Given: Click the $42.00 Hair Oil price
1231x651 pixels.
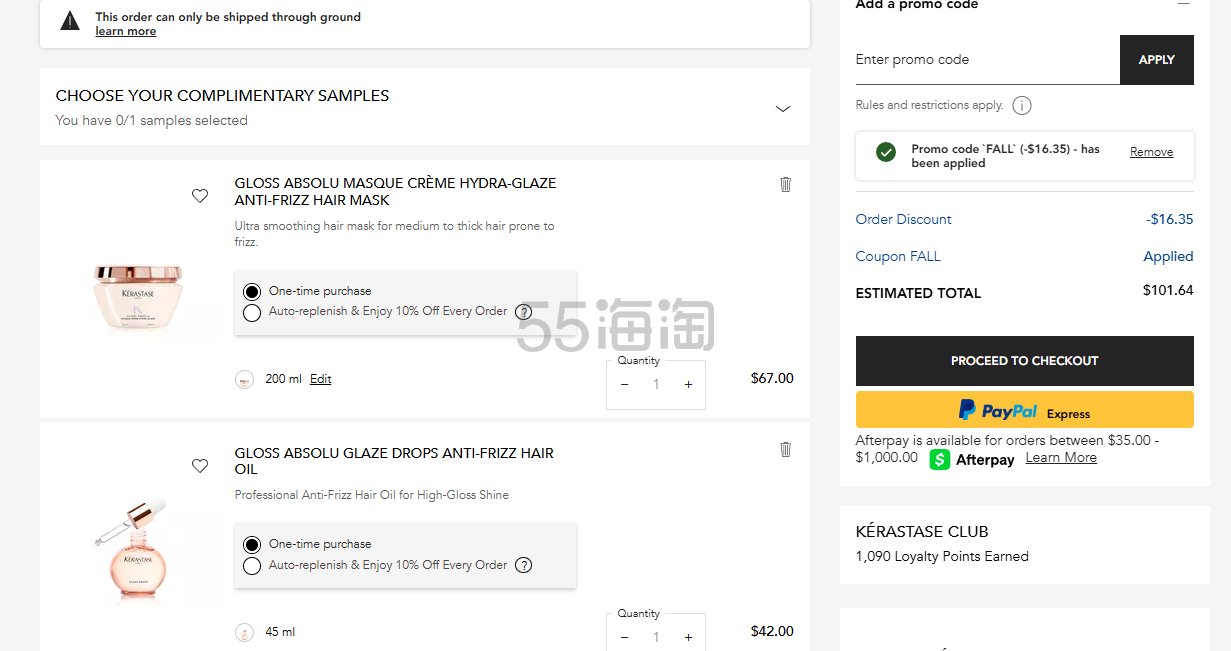Looking at the screenshot, I should pyautogui.click(x=772, y=631).
